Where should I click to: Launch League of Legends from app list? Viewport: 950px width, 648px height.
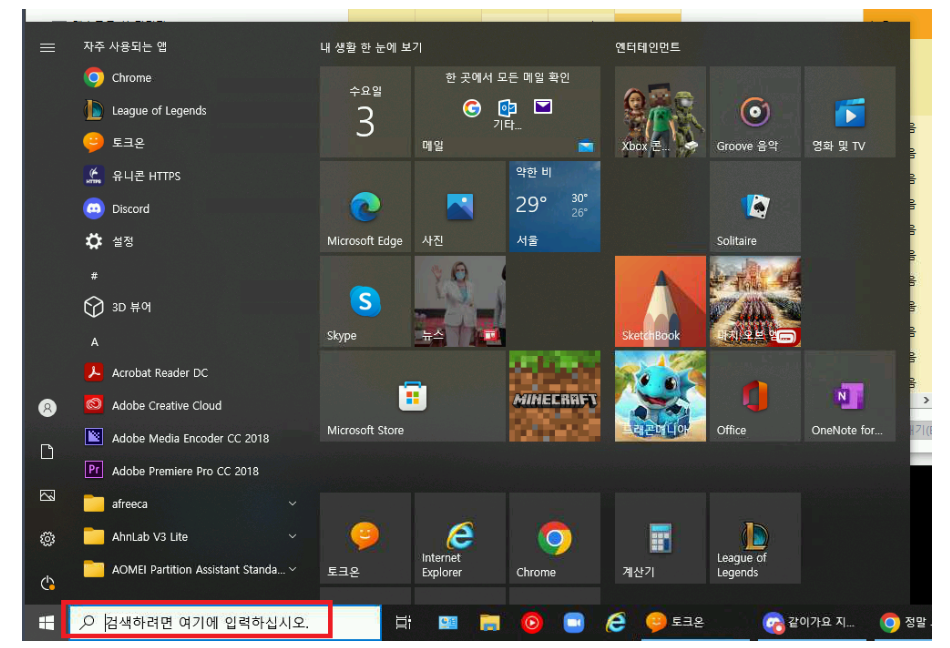(x=191, y=110)
